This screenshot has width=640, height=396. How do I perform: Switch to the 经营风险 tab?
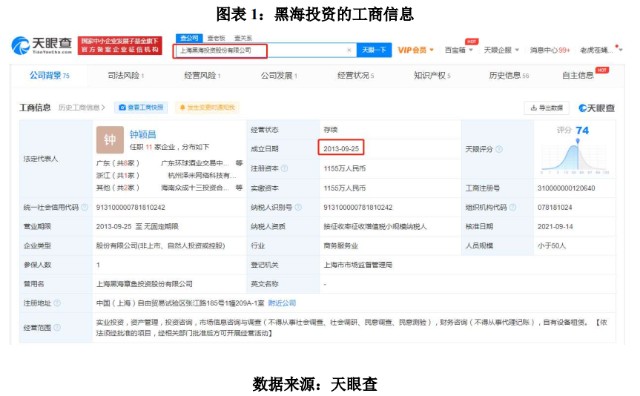click(202, 76)
